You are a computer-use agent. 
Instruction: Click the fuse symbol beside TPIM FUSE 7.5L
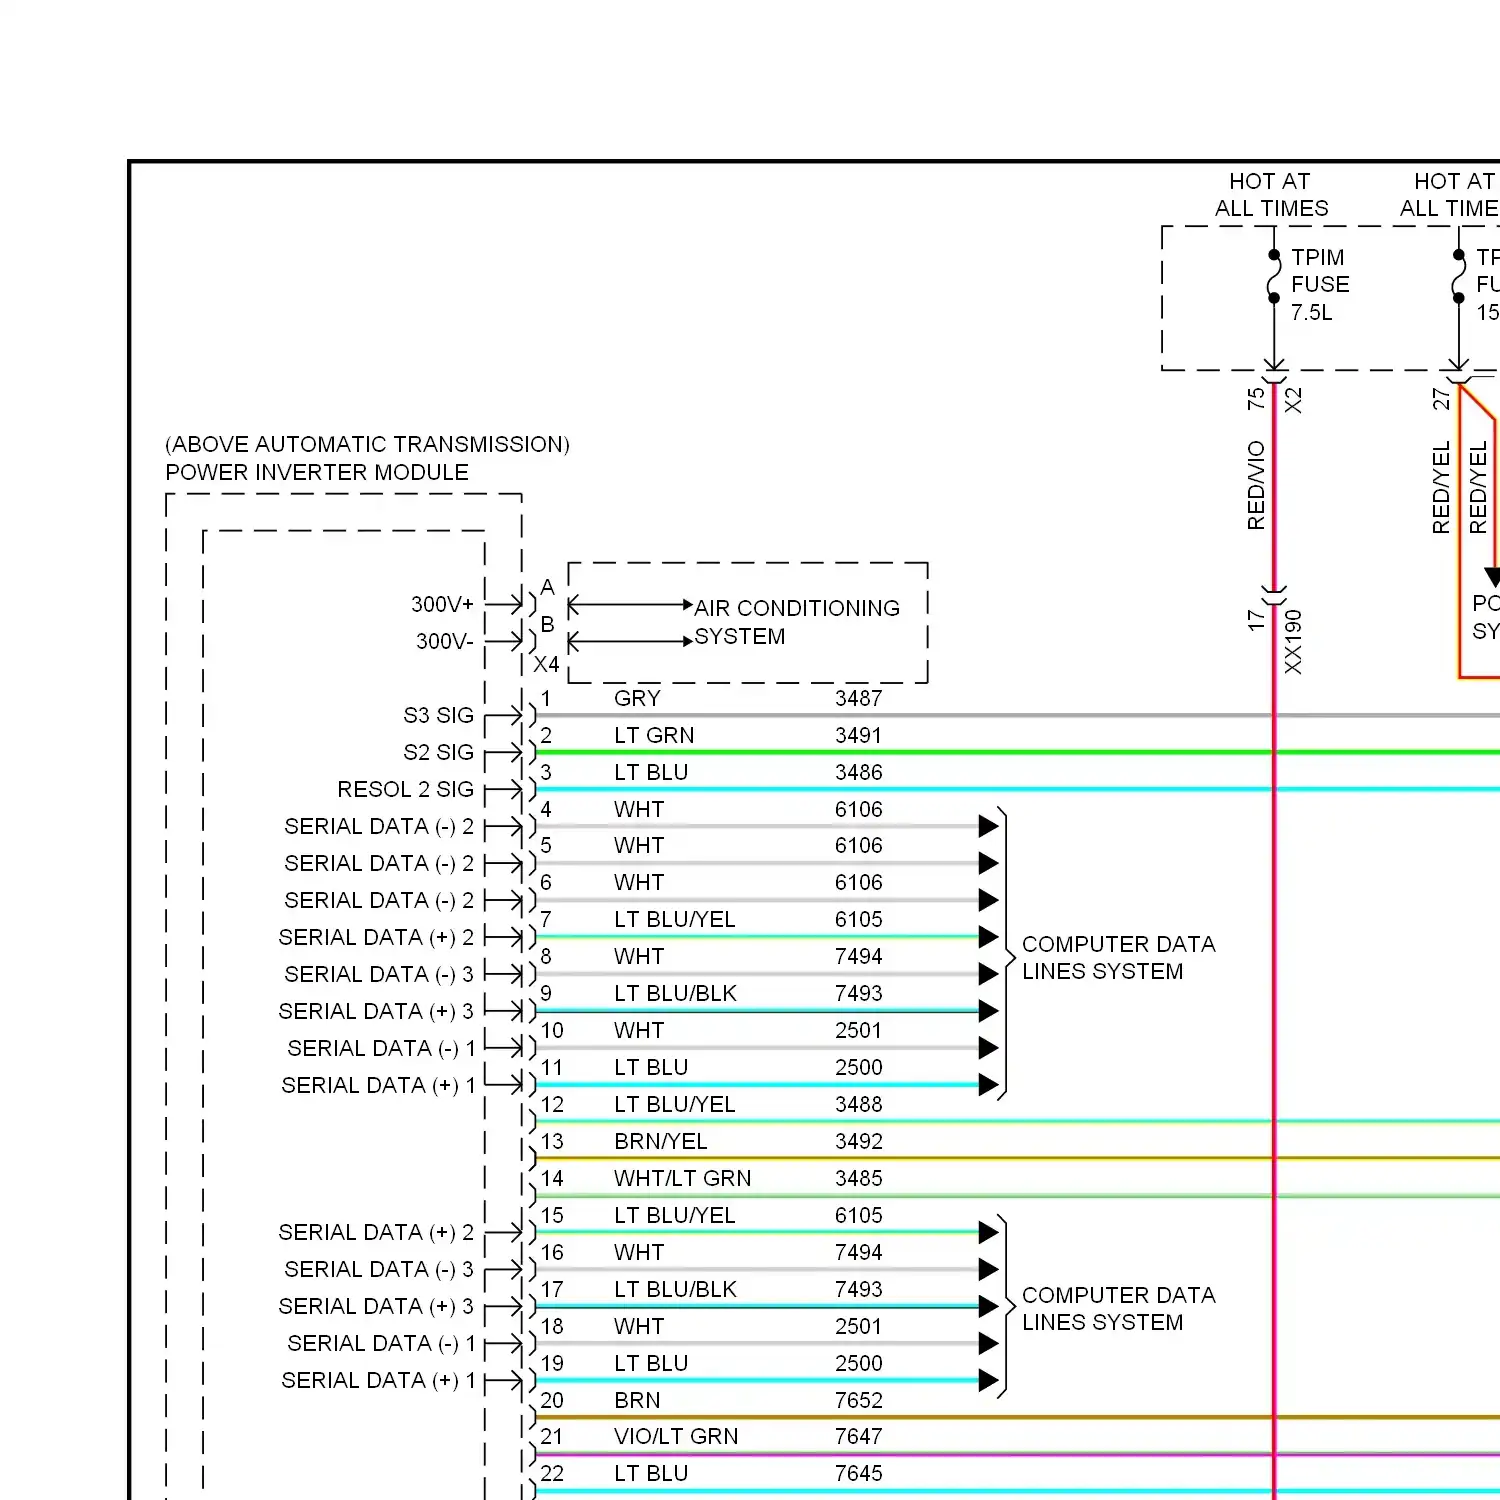pos(1274,276)
